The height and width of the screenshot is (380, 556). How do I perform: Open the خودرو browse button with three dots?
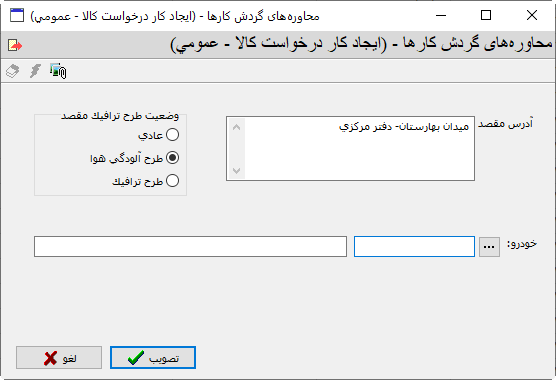[489, 247]
